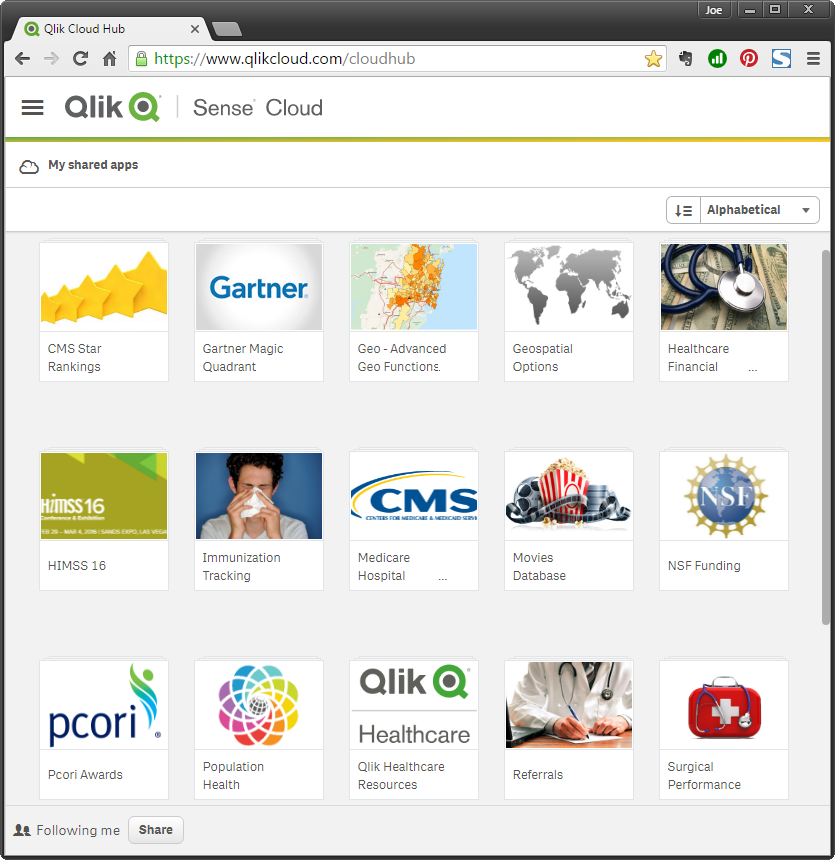
Task: Click the browser home button
Action: 109,59
